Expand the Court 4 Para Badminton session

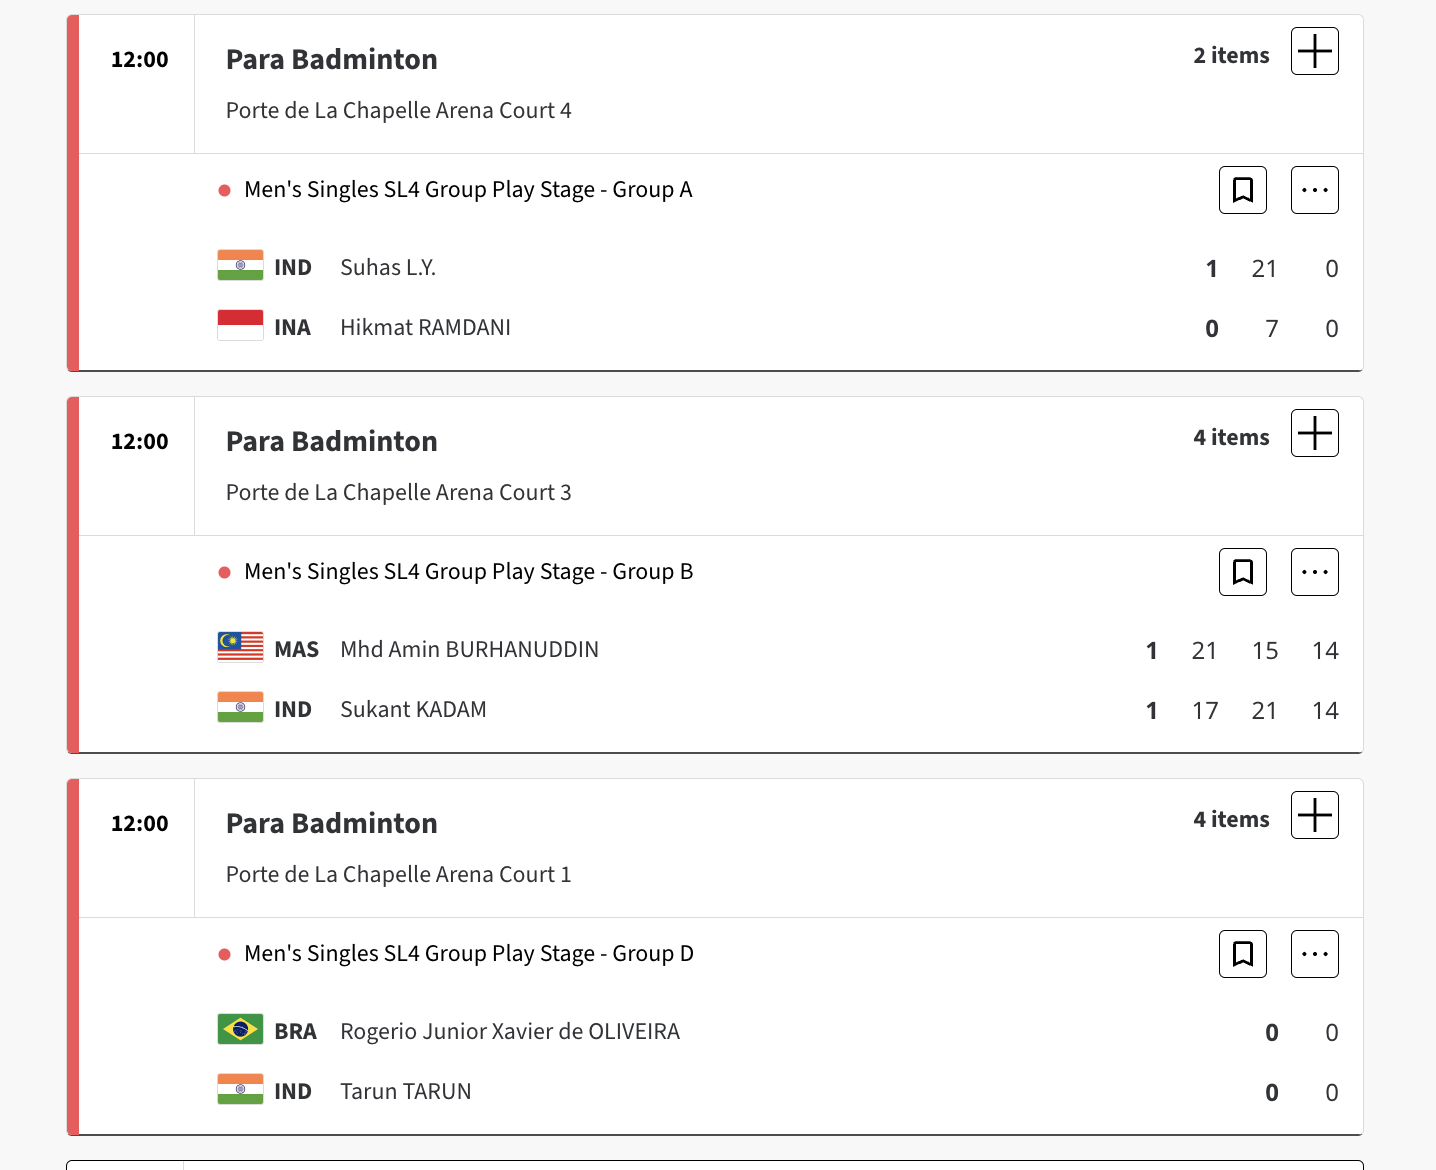tap(1314, 51)
